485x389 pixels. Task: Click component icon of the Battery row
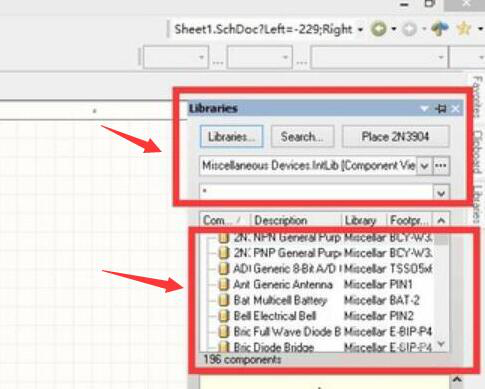click(x=224, y=300)
